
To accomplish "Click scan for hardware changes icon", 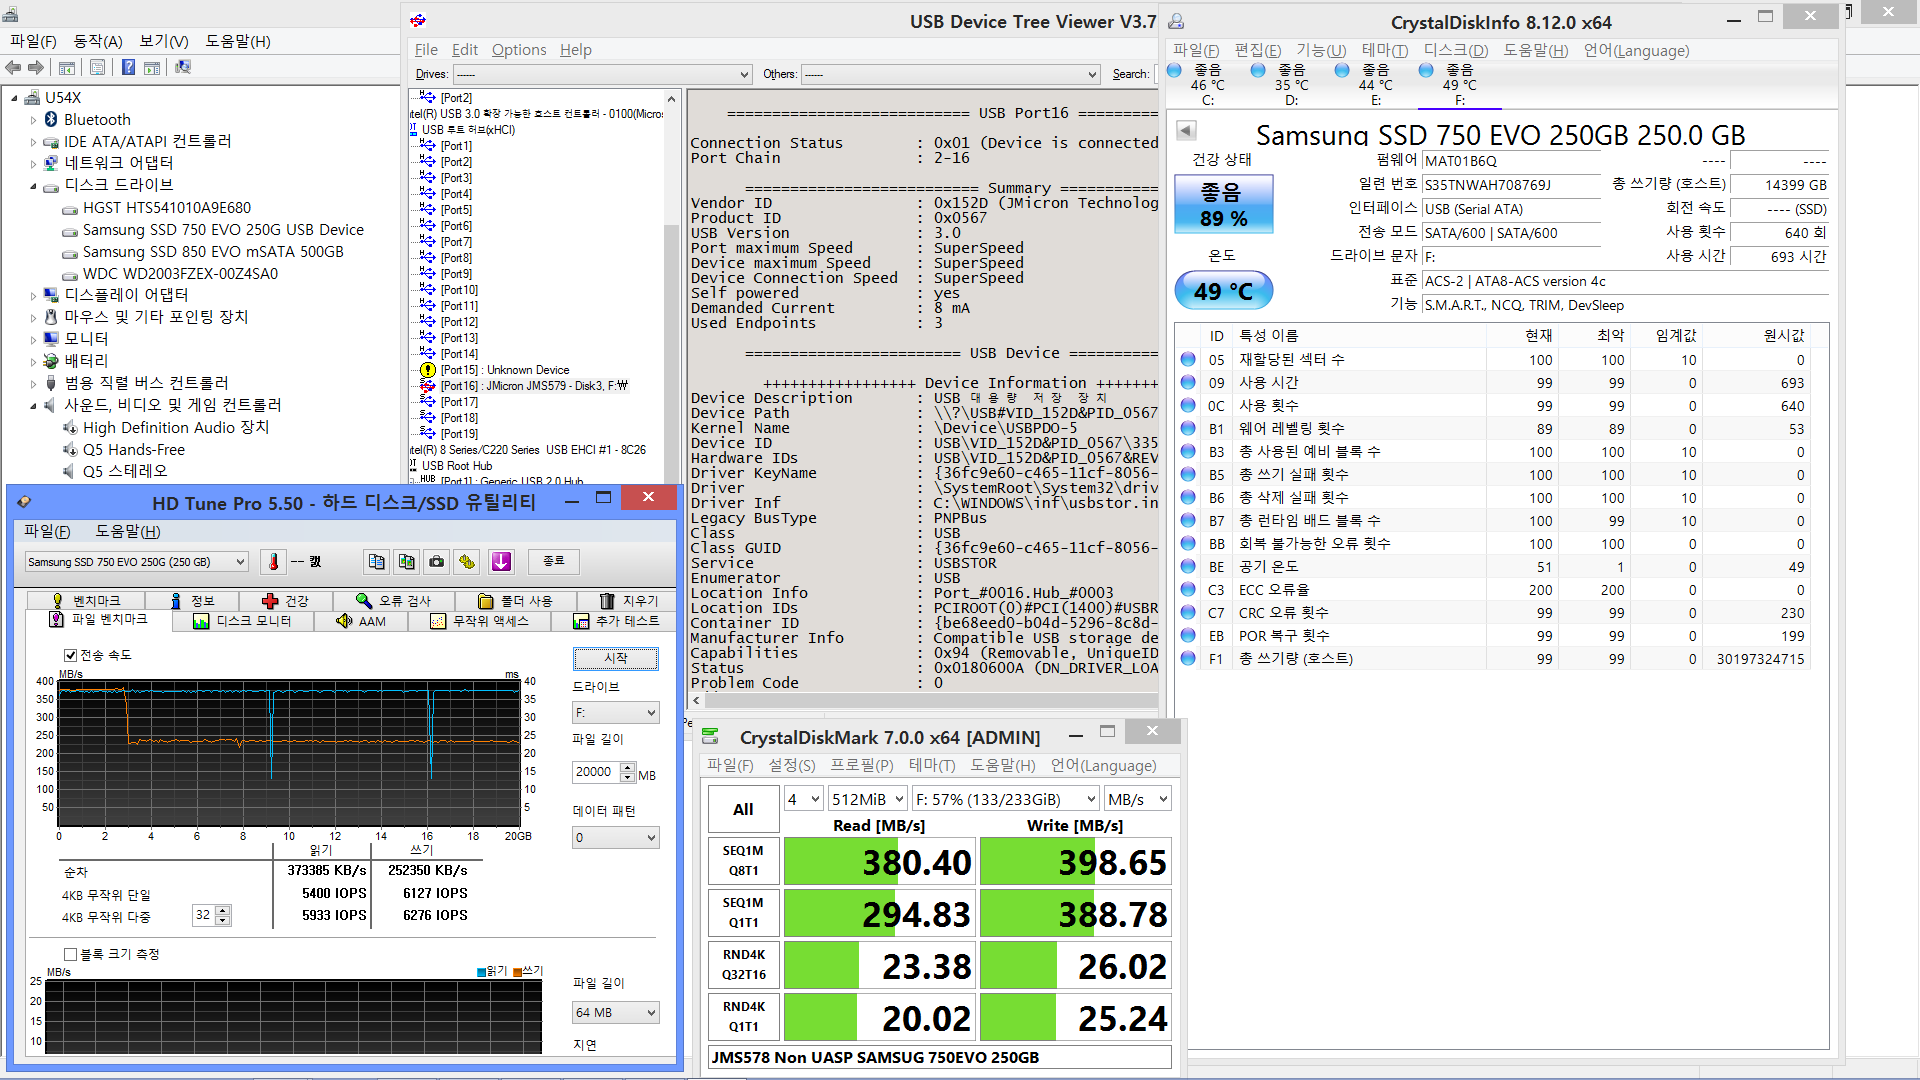I will 183,67.
